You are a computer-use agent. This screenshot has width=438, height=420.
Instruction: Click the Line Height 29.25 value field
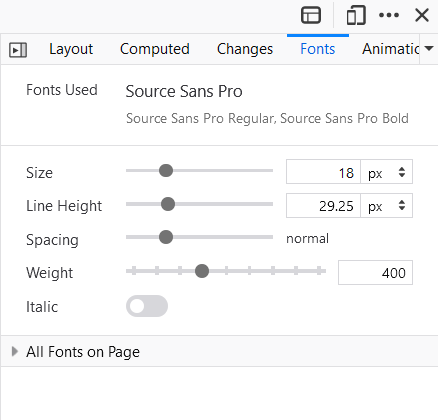click(323, 206)
